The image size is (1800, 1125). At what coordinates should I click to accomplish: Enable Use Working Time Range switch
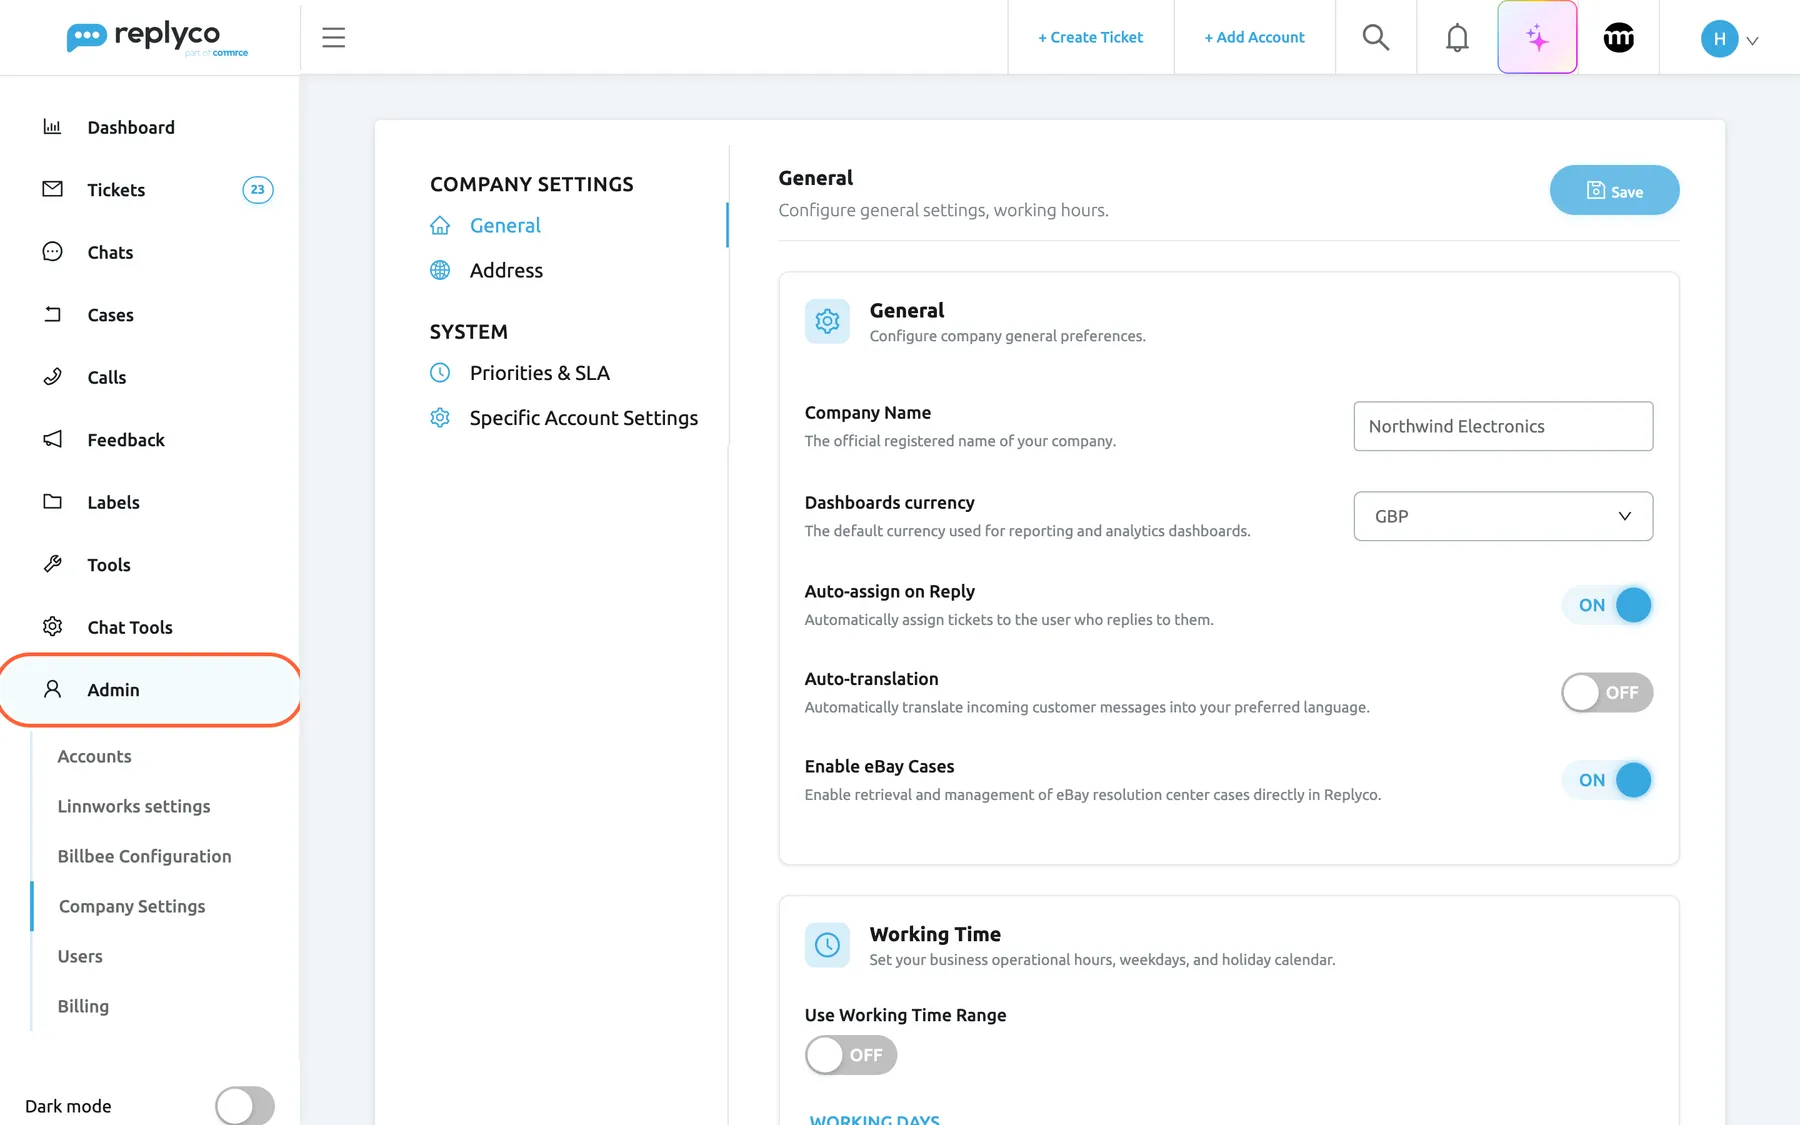coord(851,1055)
